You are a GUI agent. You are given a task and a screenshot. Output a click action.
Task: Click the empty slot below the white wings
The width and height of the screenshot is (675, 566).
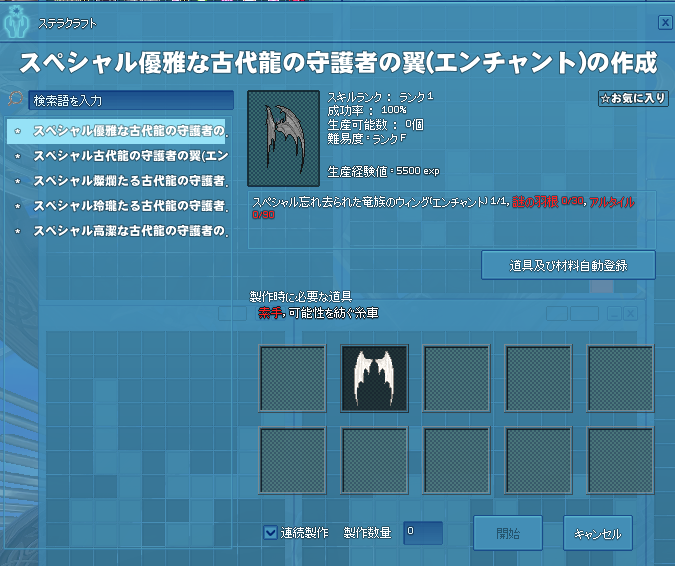(x=374, y=460)
